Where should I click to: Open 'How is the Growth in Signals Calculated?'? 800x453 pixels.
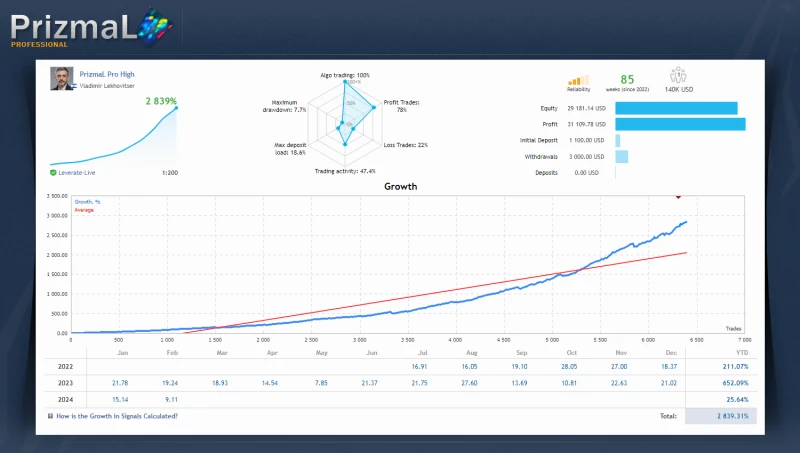(117, 416)
